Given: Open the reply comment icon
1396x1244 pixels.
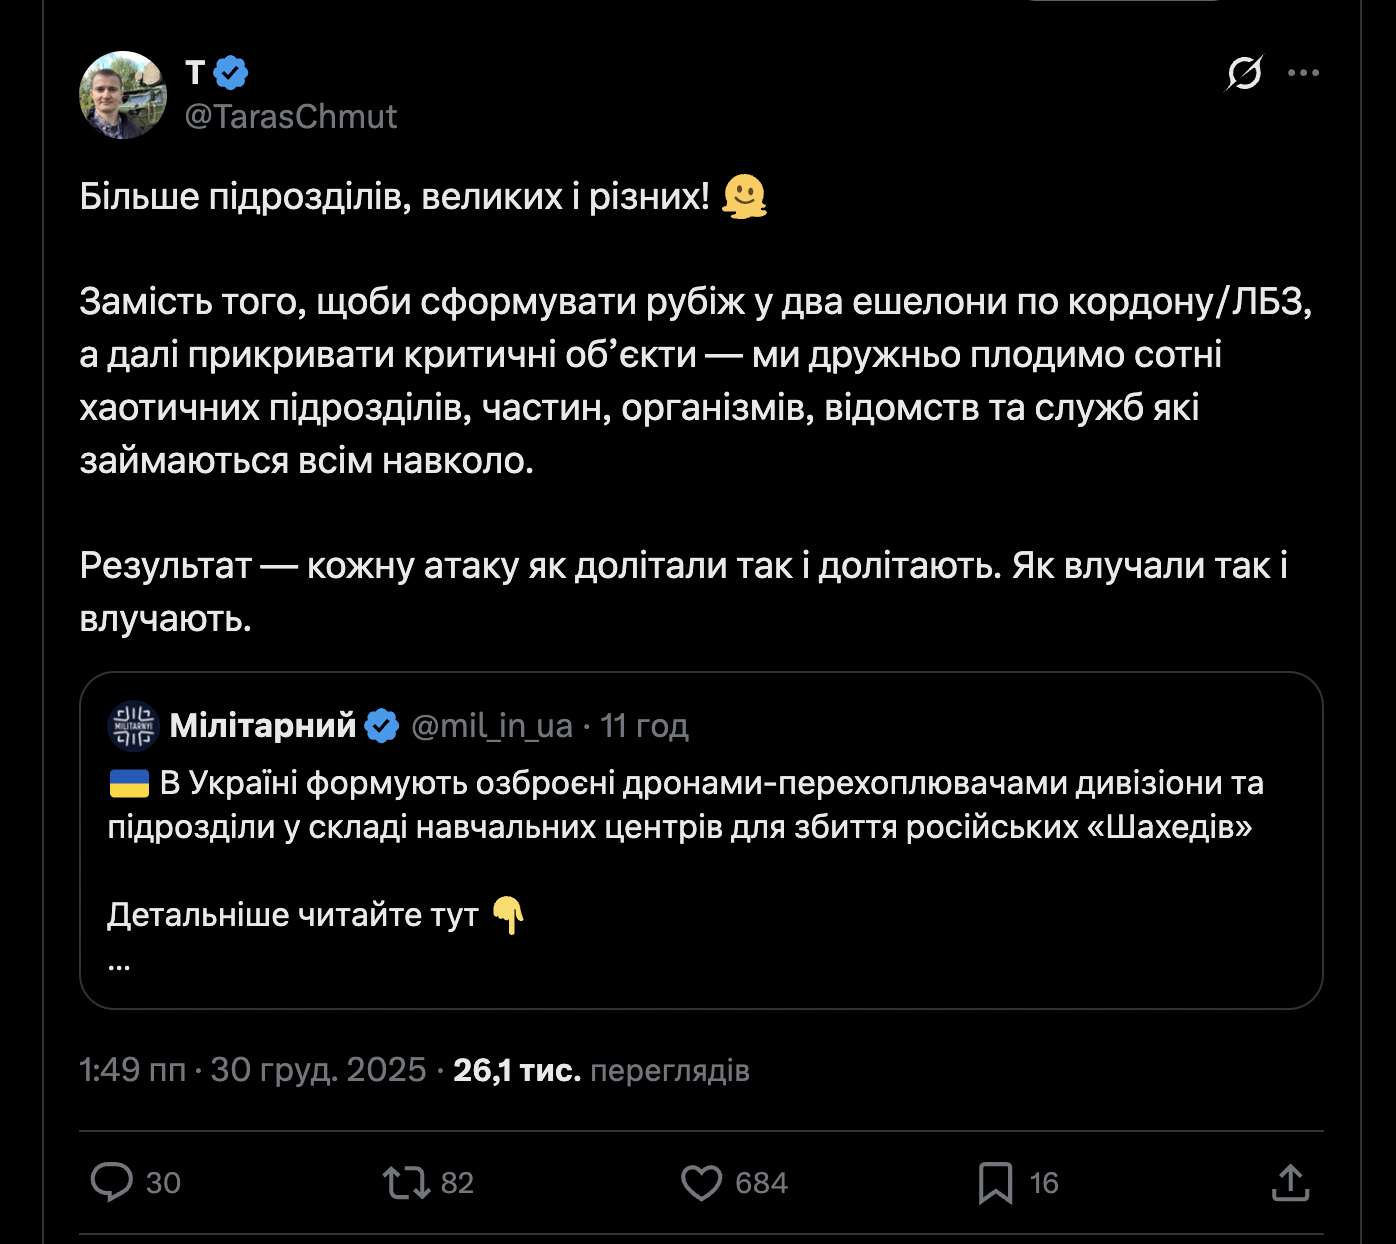Looking at the screenshot, I should [112, 1182].
